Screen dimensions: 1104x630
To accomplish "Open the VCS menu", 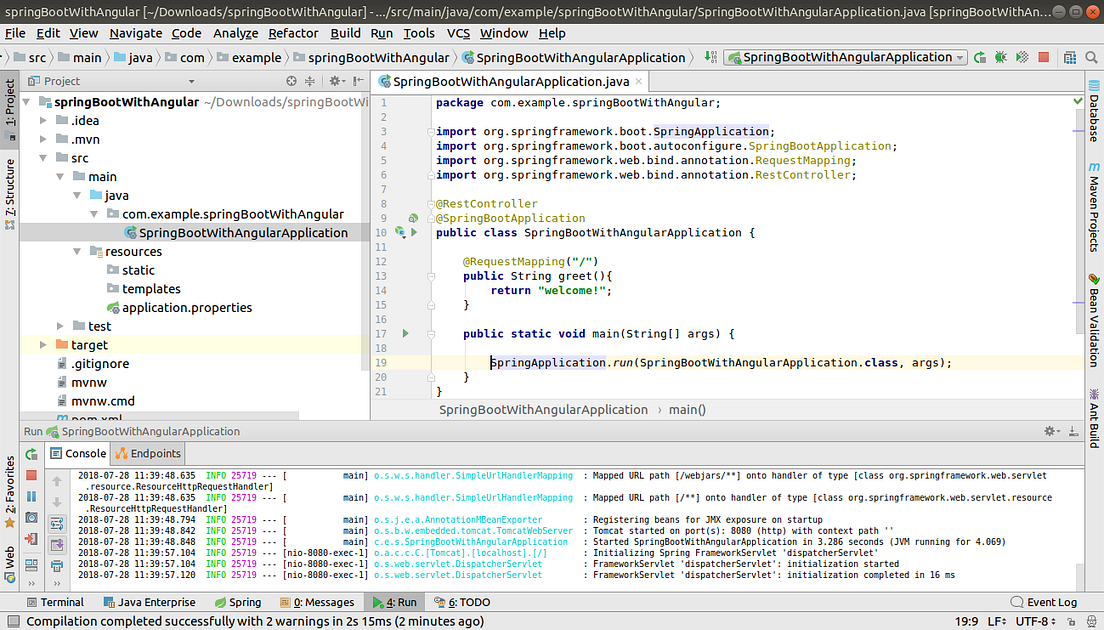I will point(458,33).
